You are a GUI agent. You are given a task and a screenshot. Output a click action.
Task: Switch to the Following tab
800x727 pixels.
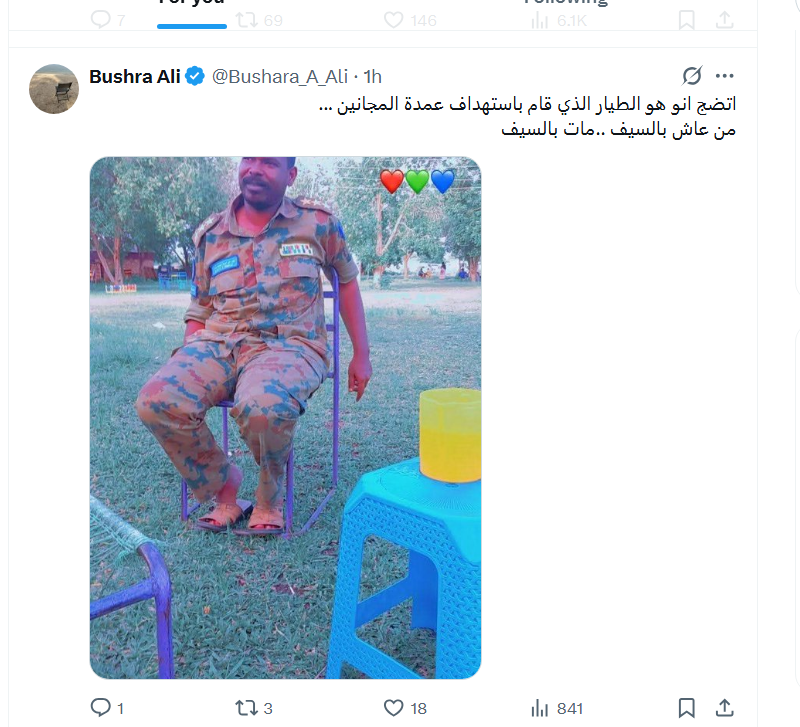point(566,4)
